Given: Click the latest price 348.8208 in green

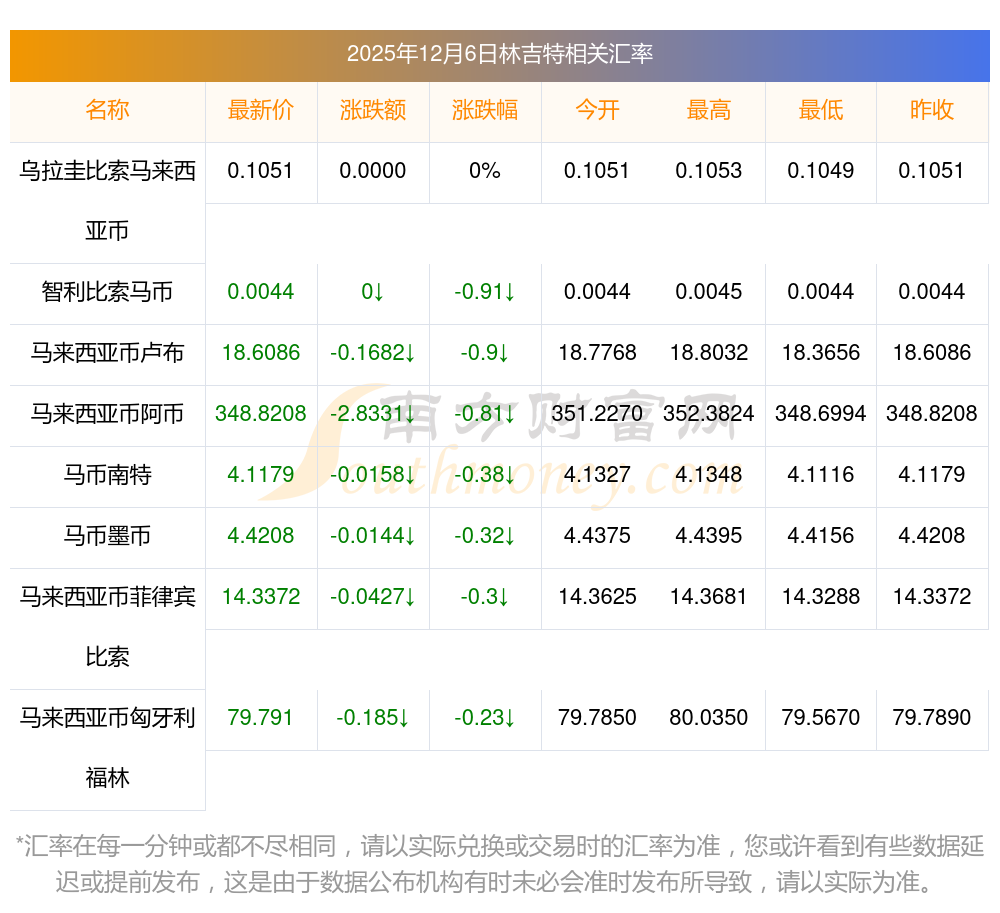Looking at the screenshot, I should [261, 414].
